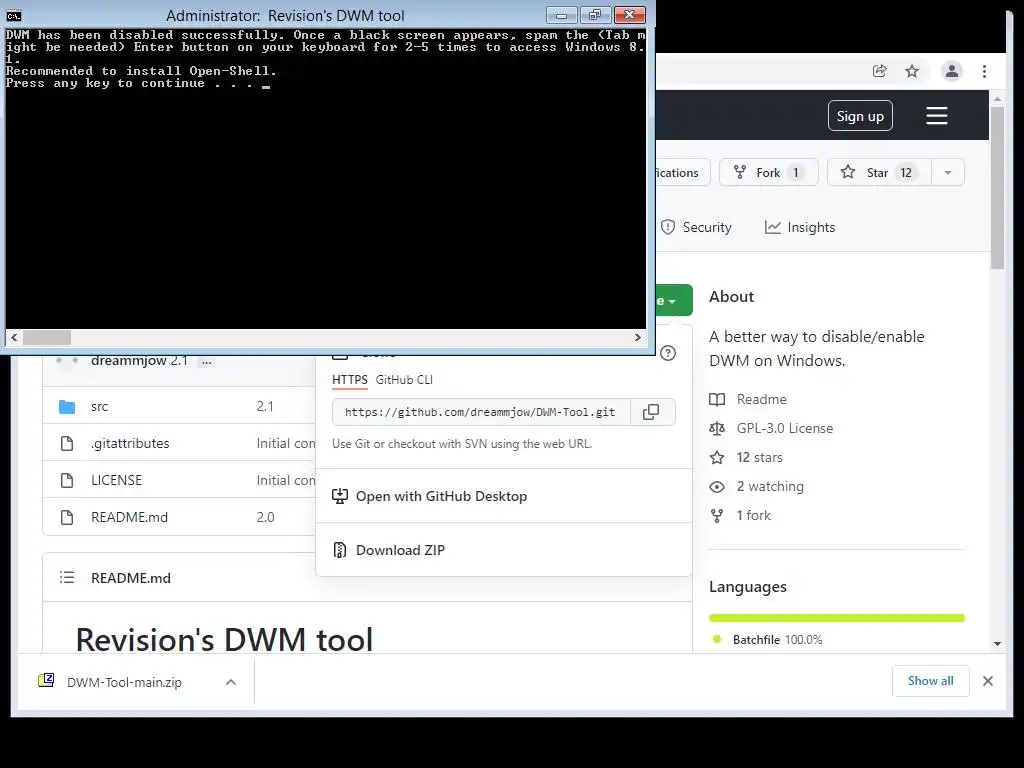This screenshot has width=1024, height=768.
Task: View the 1 fork link
Action: pos(754,515)
